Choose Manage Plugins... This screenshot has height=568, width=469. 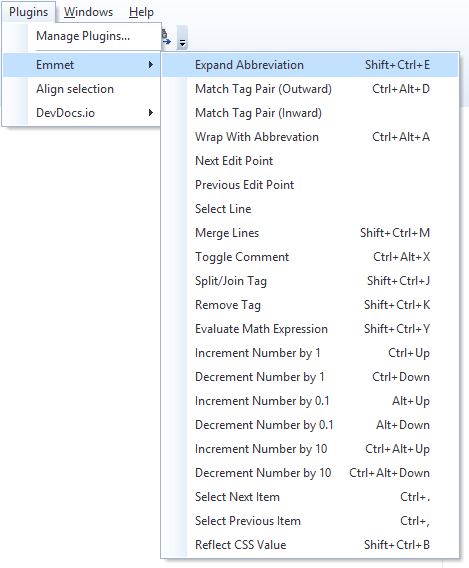83,36
